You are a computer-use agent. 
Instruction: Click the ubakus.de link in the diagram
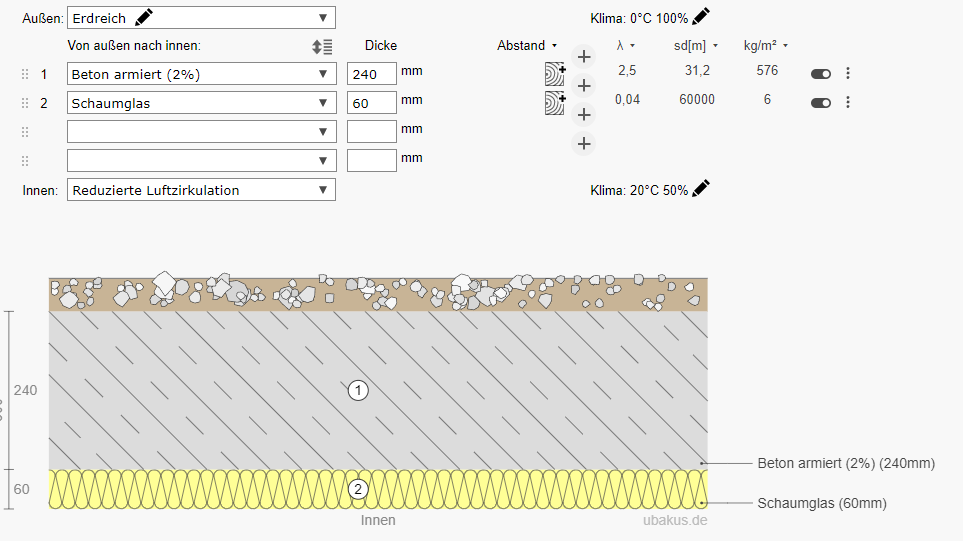(674, 520)
